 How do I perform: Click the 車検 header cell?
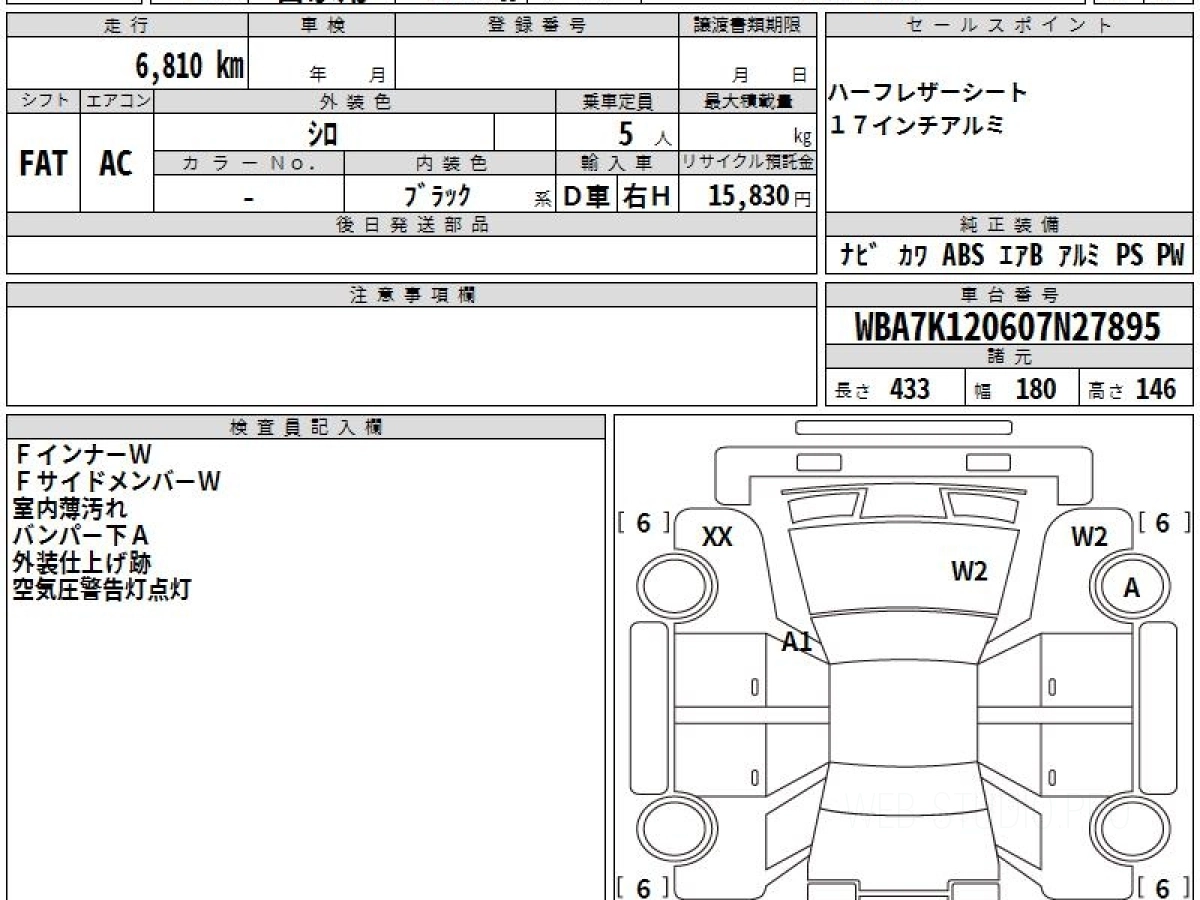click(322, 26)
